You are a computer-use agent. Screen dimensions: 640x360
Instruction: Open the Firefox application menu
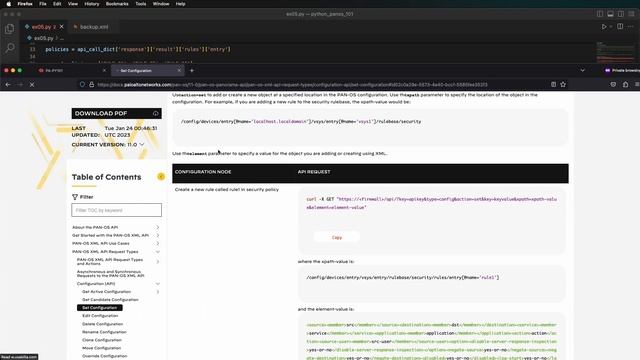tap(25, 4)
